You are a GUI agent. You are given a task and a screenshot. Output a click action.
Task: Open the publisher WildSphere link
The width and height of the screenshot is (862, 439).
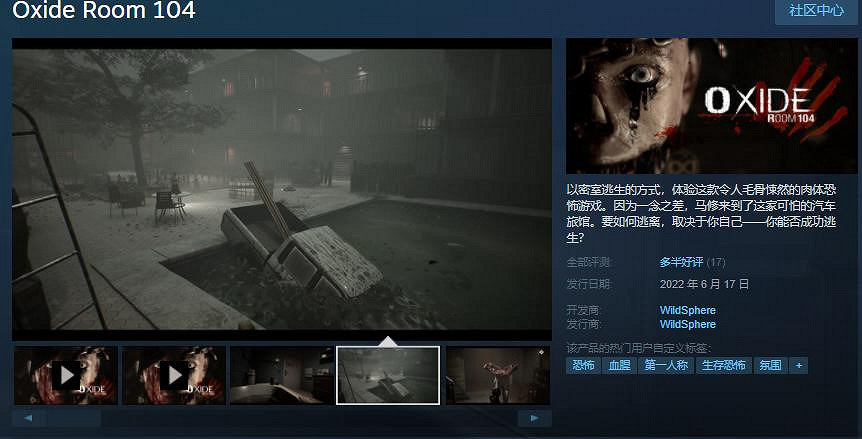click(x=688, y=324)
